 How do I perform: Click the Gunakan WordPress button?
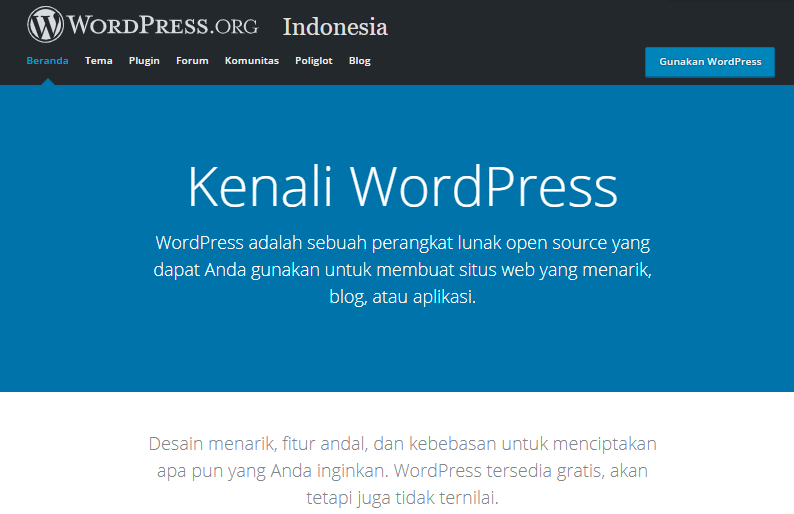point(710,62)
